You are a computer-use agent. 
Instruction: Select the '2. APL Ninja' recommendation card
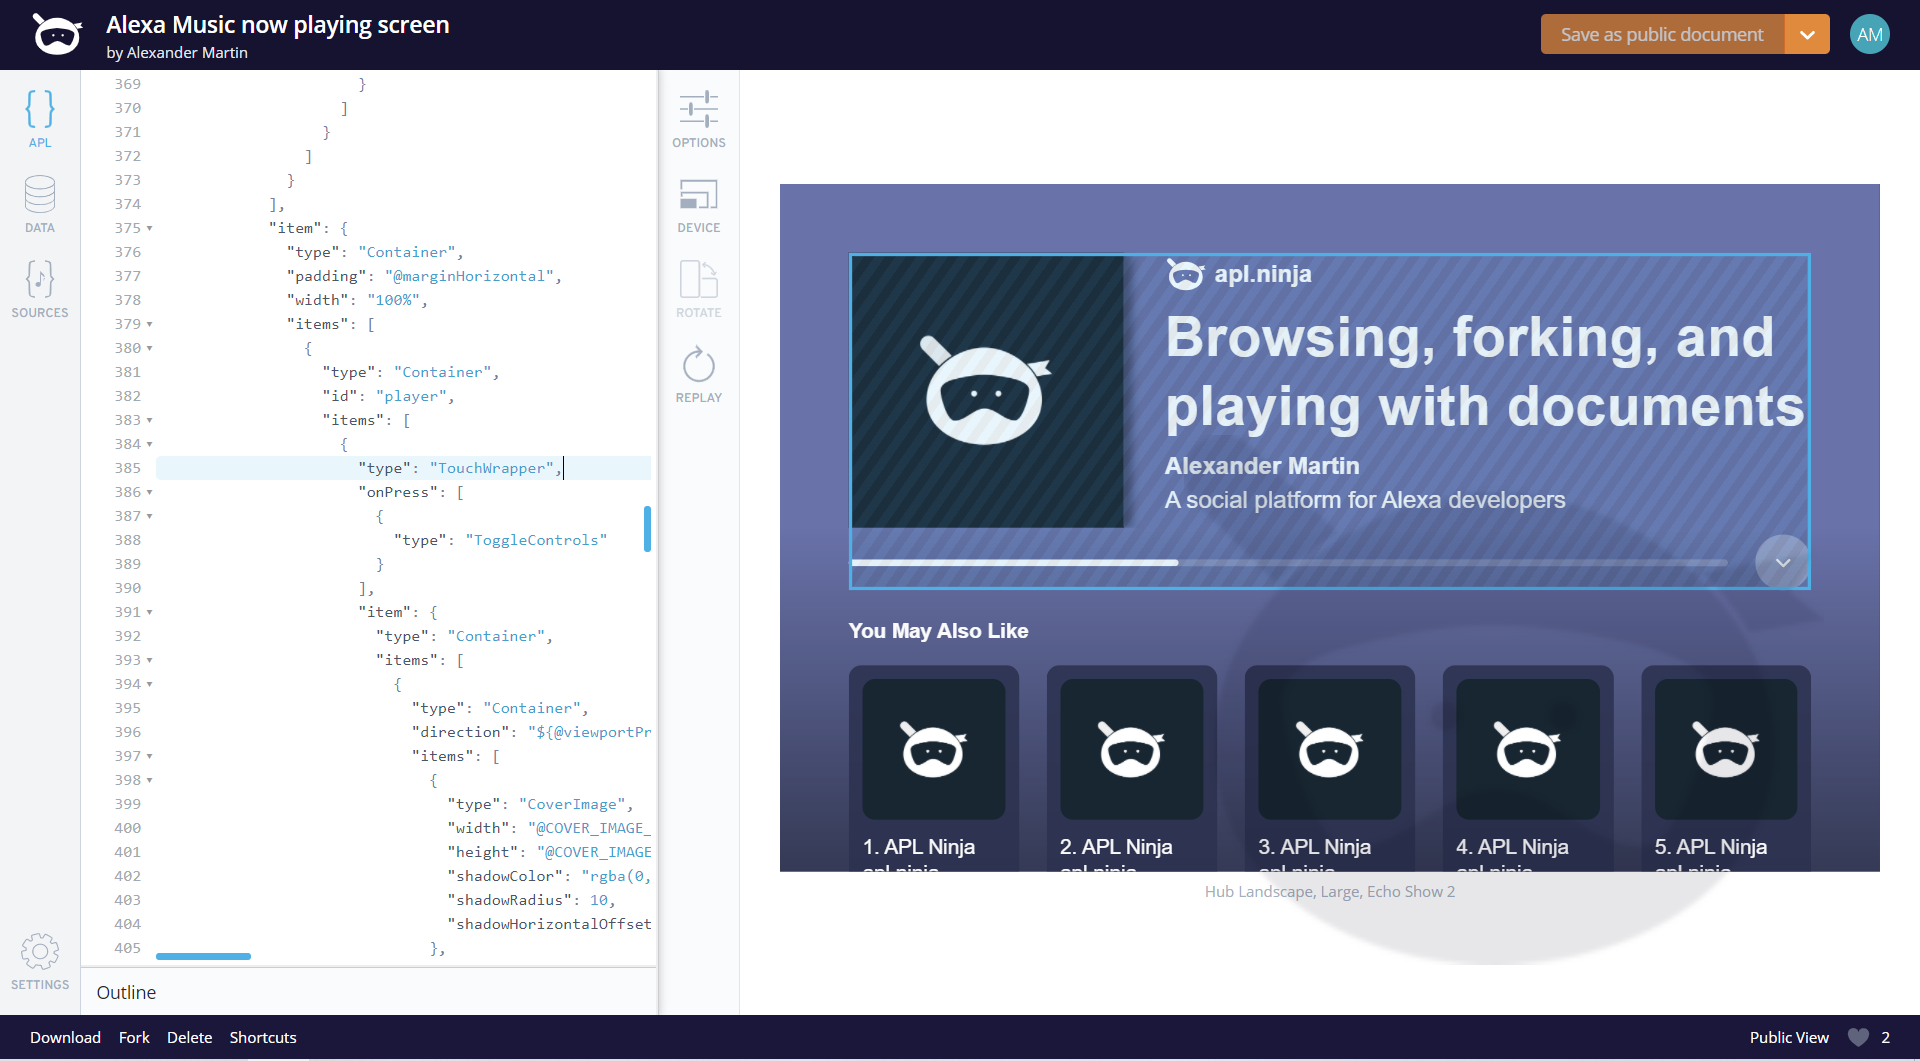(x=1132, y=768)
